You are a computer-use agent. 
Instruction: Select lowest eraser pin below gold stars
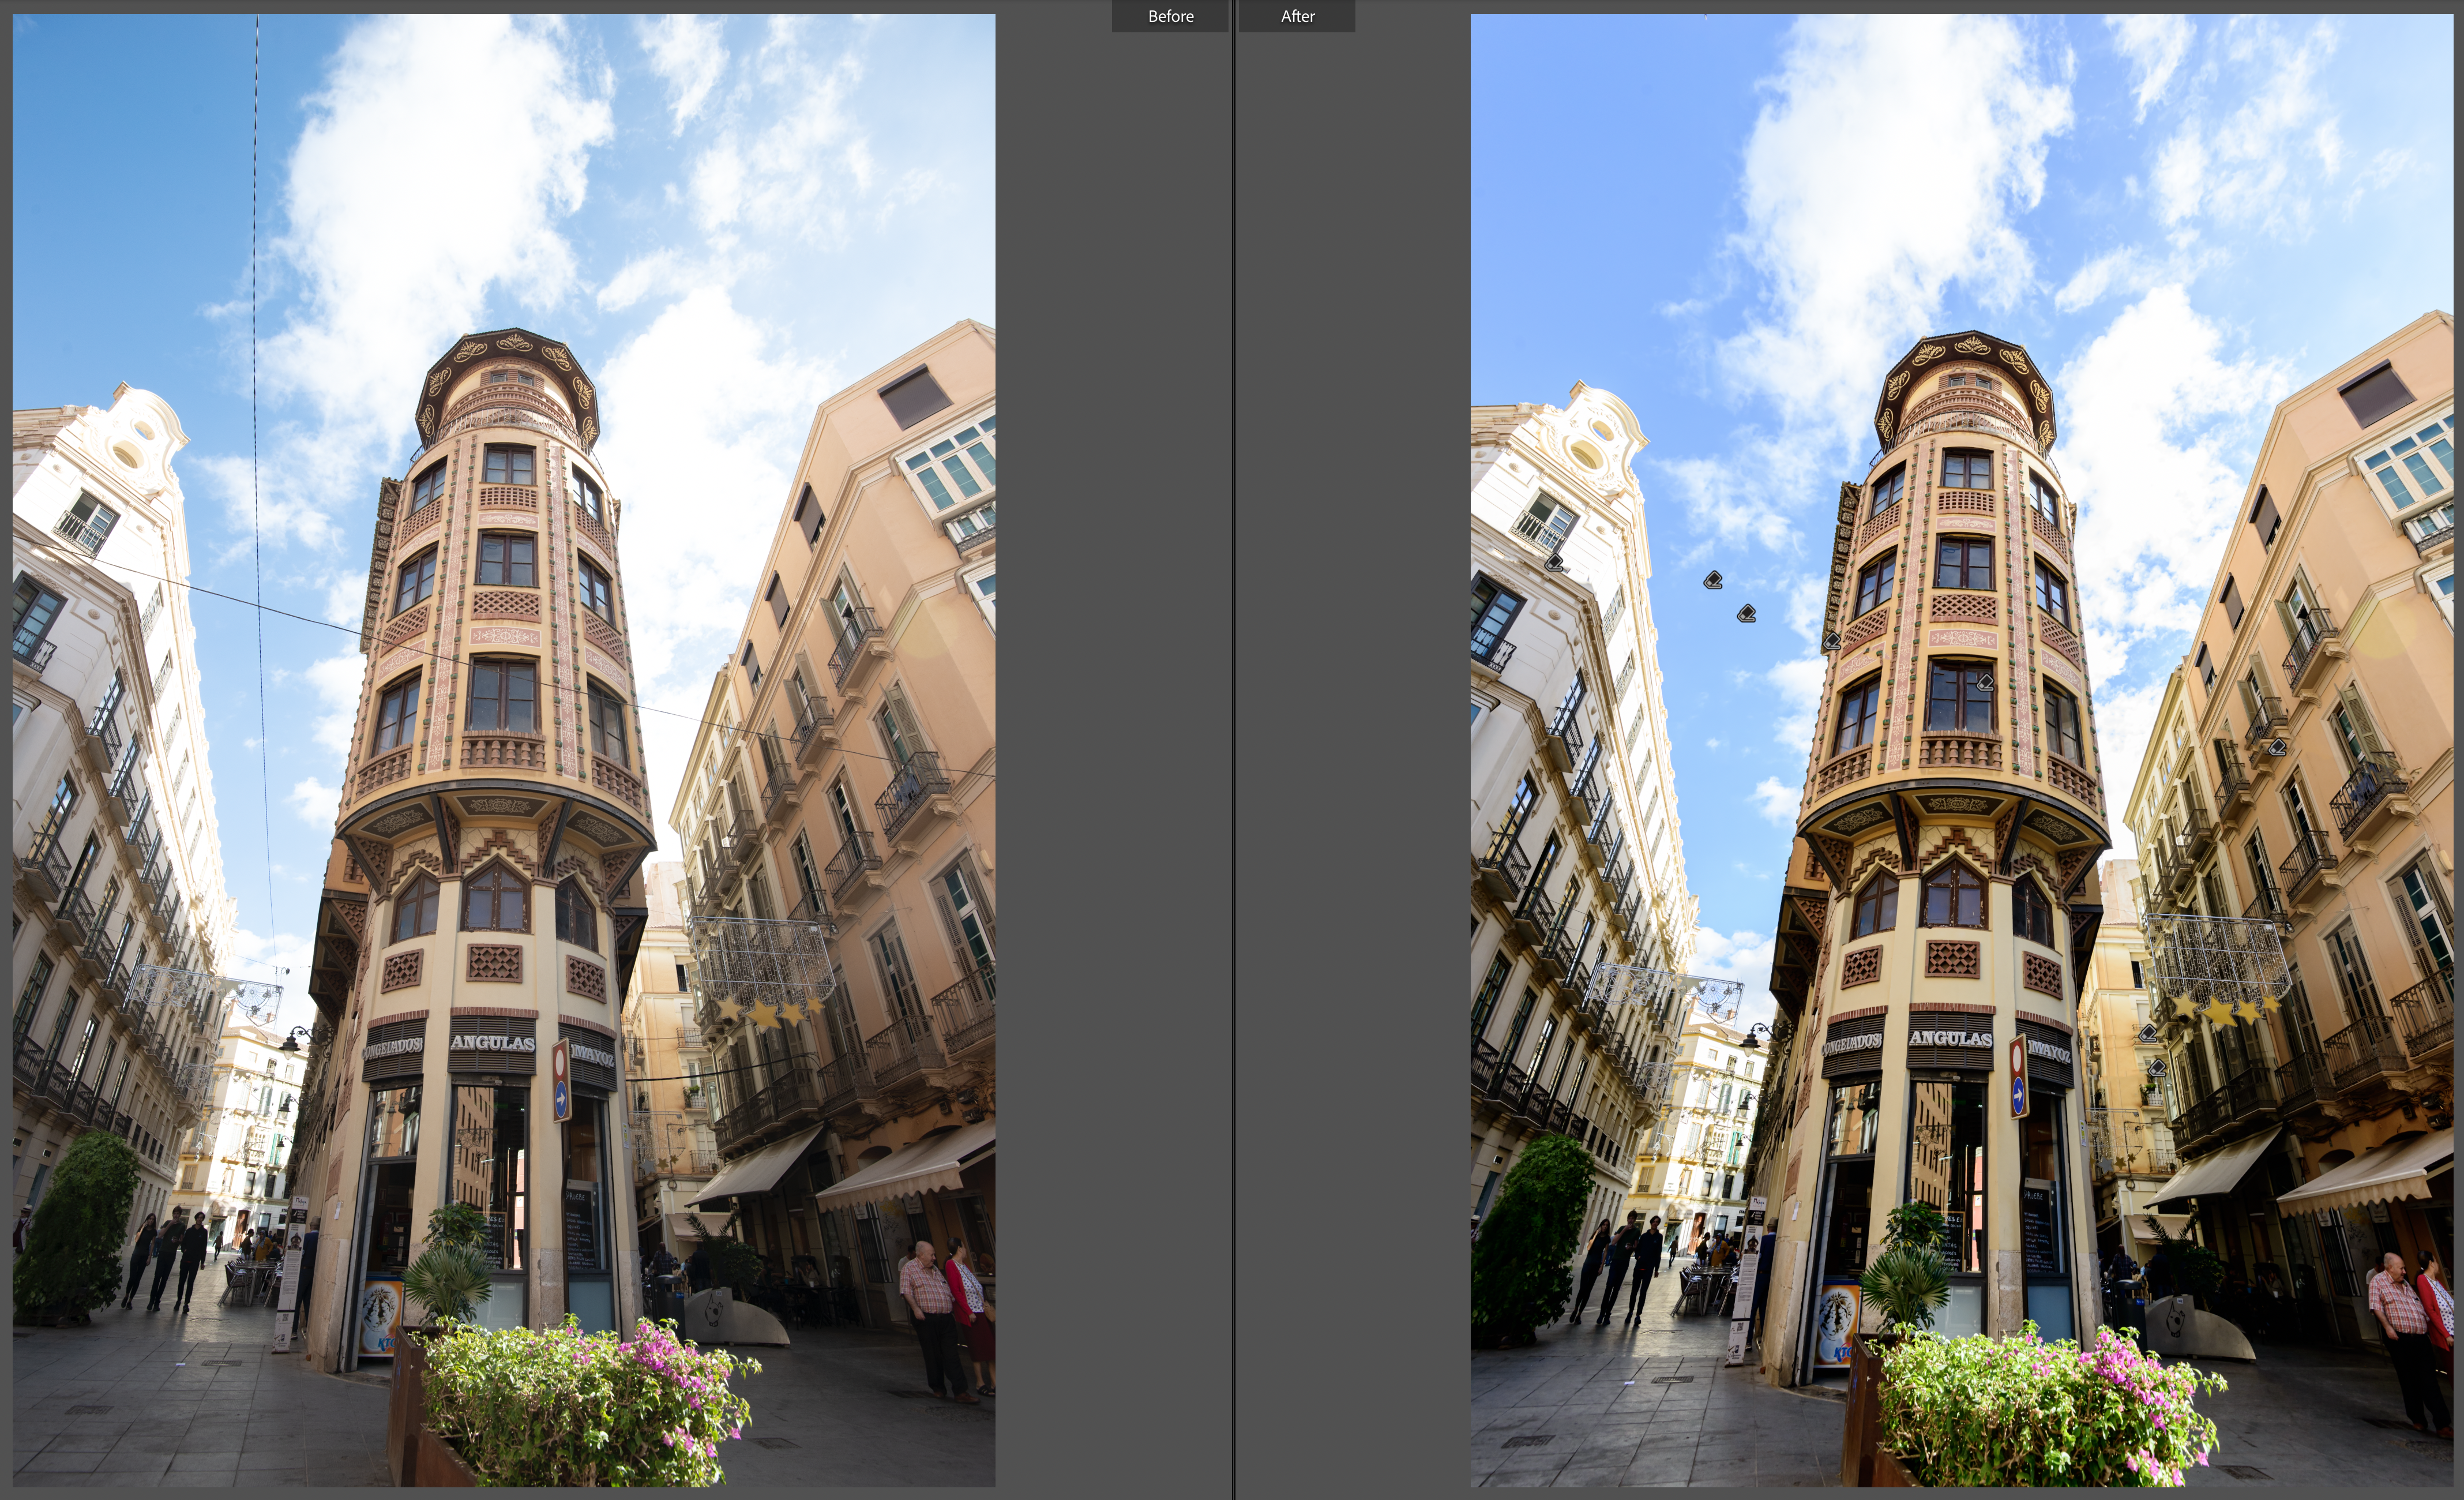2157,1069
